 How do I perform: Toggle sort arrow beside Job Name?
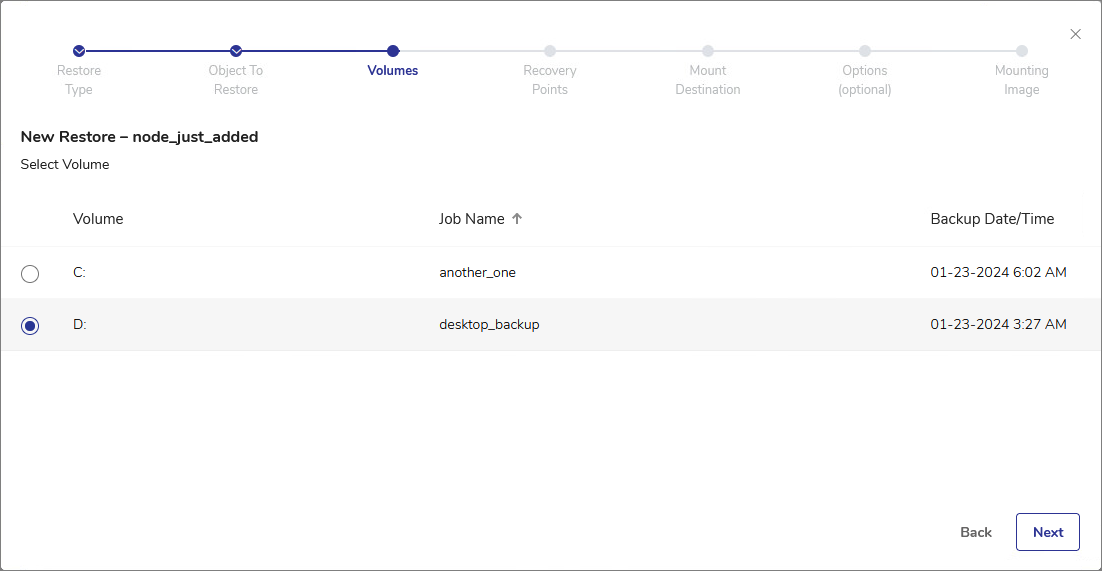click(x=517, y=219)
